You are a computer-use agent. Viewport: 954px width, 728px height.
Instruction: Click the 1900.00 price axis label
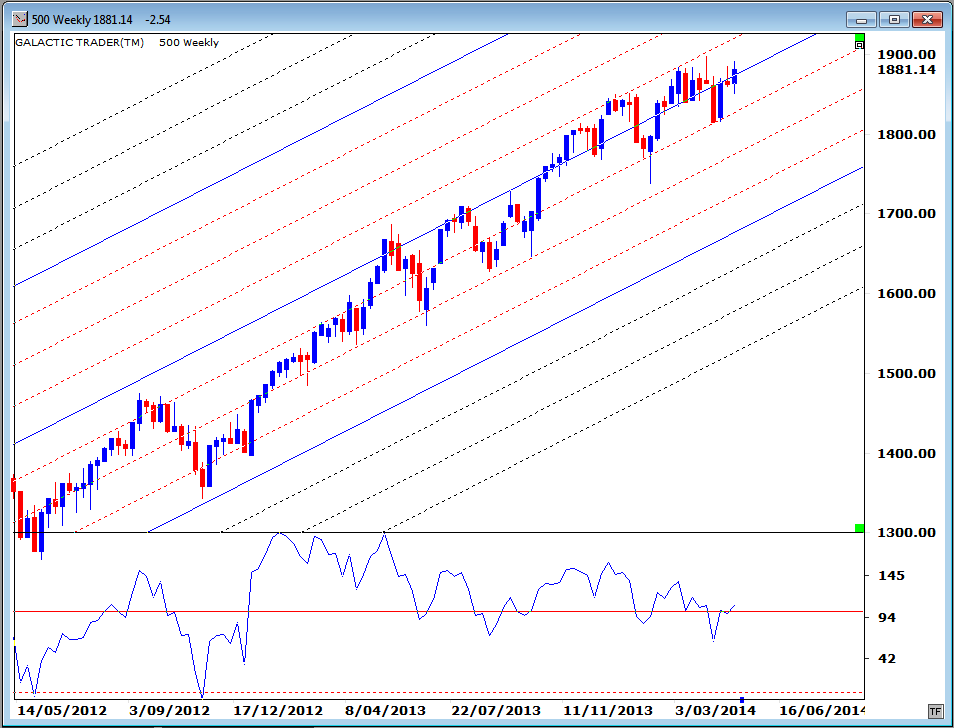click(x=907, y=55)
